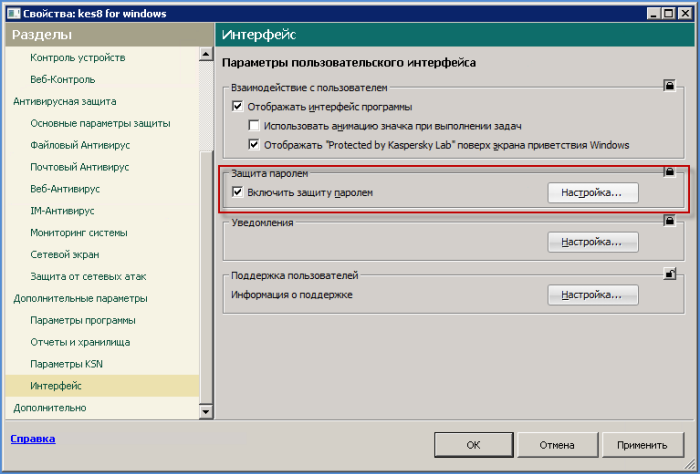Disable Включить защиту паролем checkbox
700x474 pixels.
(238, 192)
